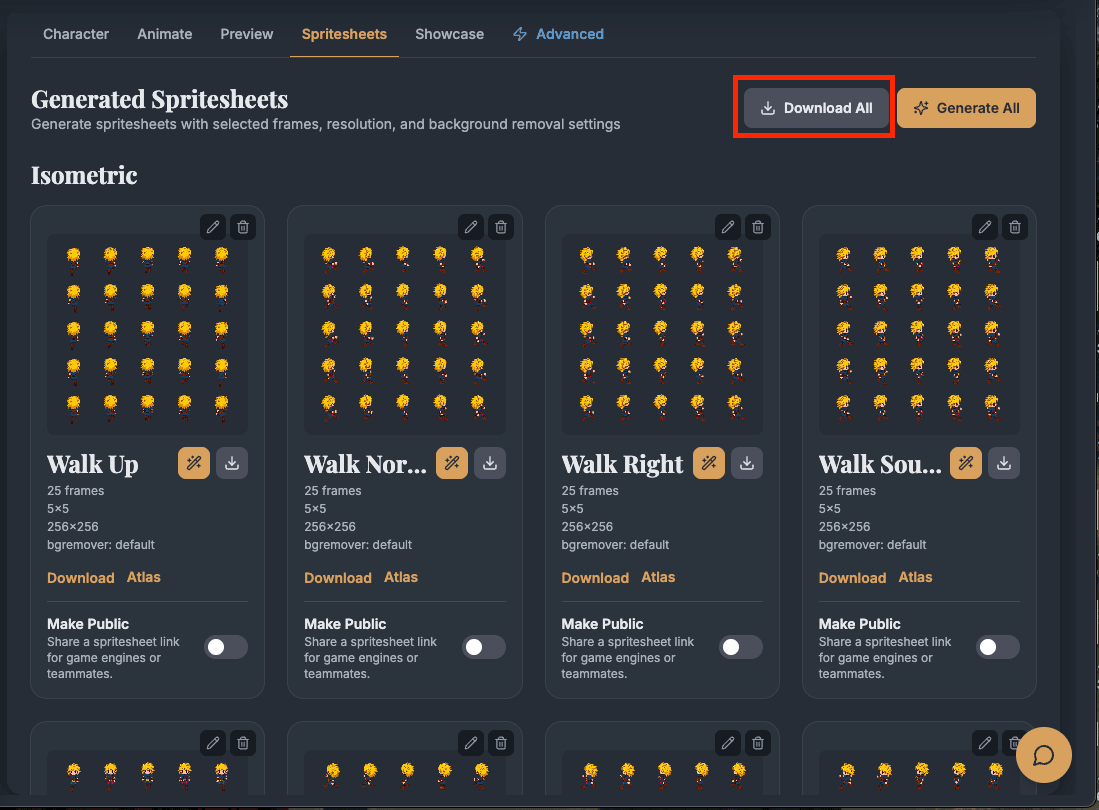The height and width of the screenshot is (810, 1099).
Task: Switch to the Character tab
Action: [76, 34]
